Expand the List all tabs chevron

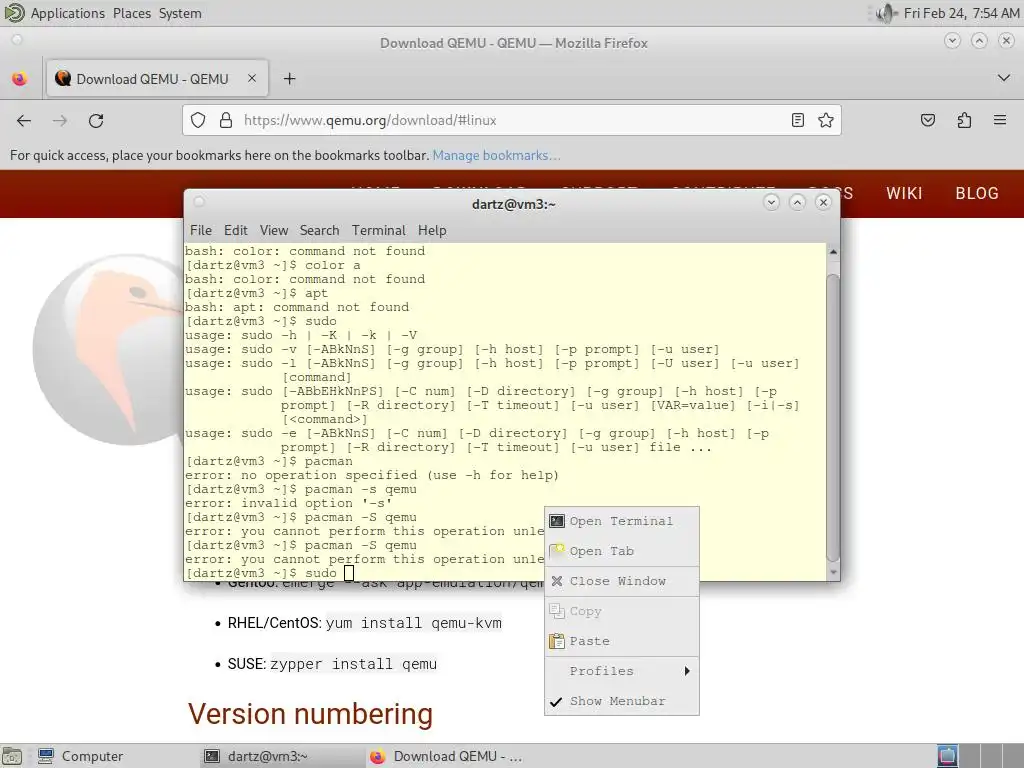coord(1004,78)
